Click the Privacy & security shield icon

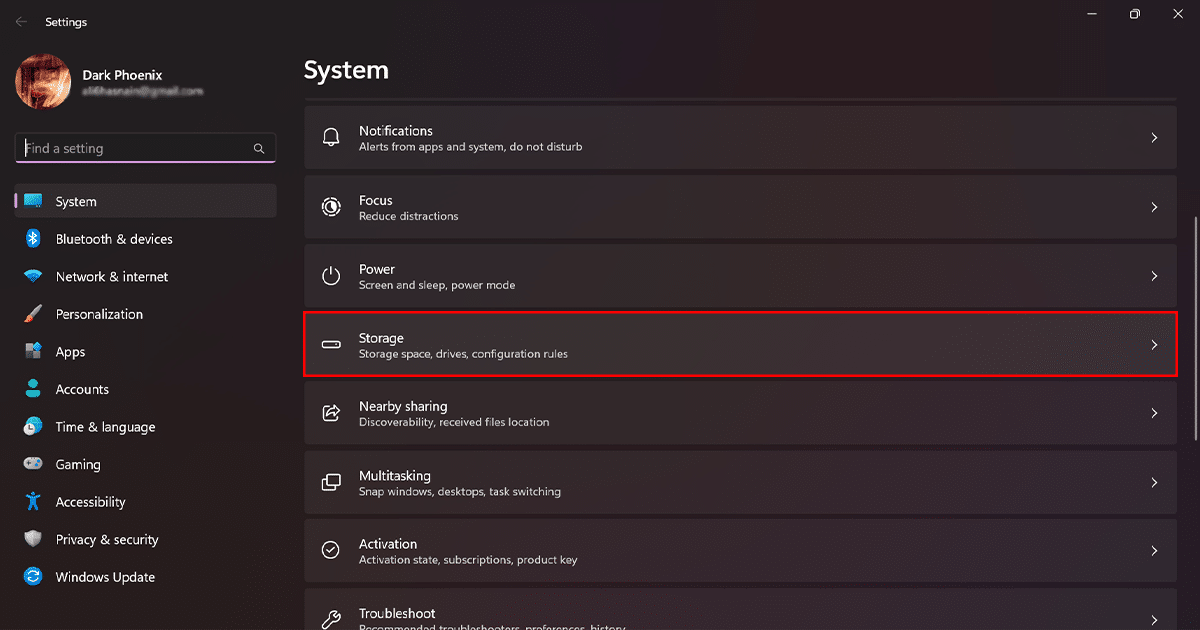click(33, 540)
